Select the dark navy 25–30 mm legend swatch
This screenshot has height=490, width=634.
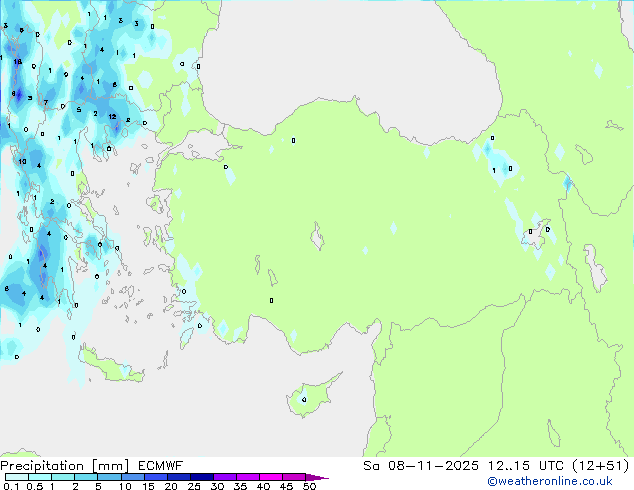202,478
